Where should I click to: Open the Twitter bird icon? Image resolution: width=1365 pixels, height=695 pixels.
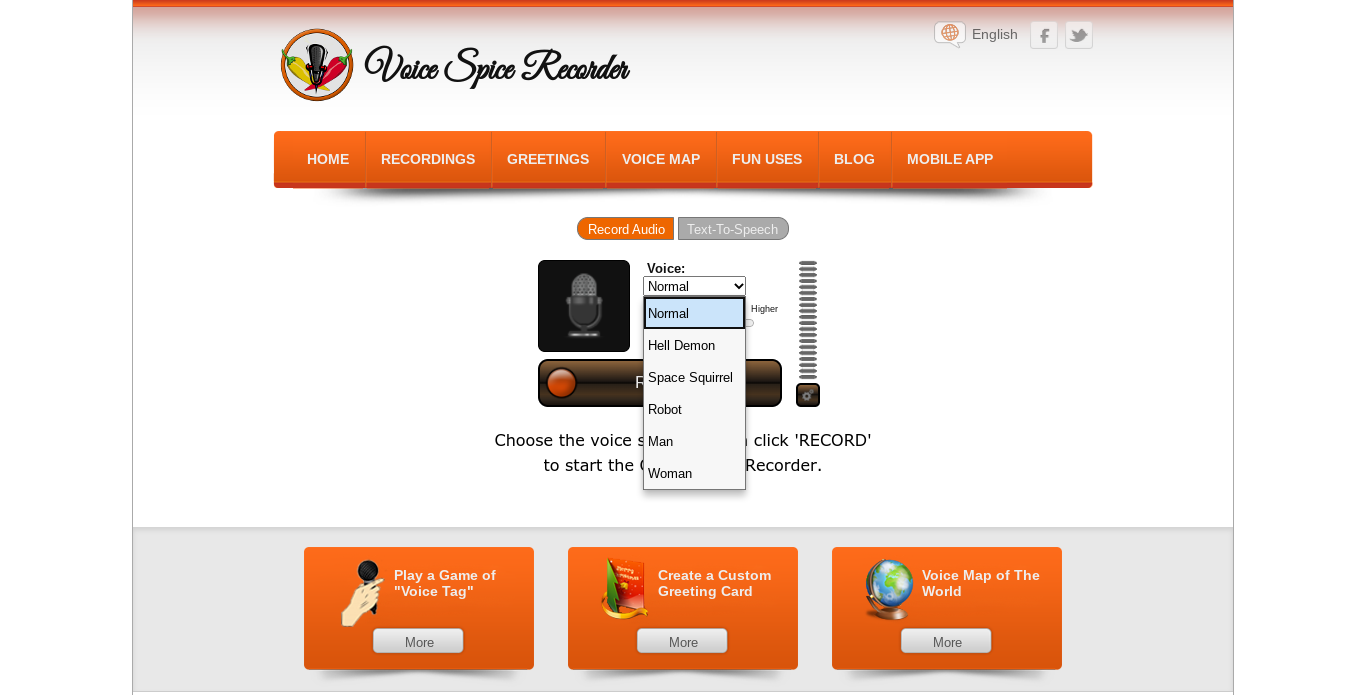1079,35
